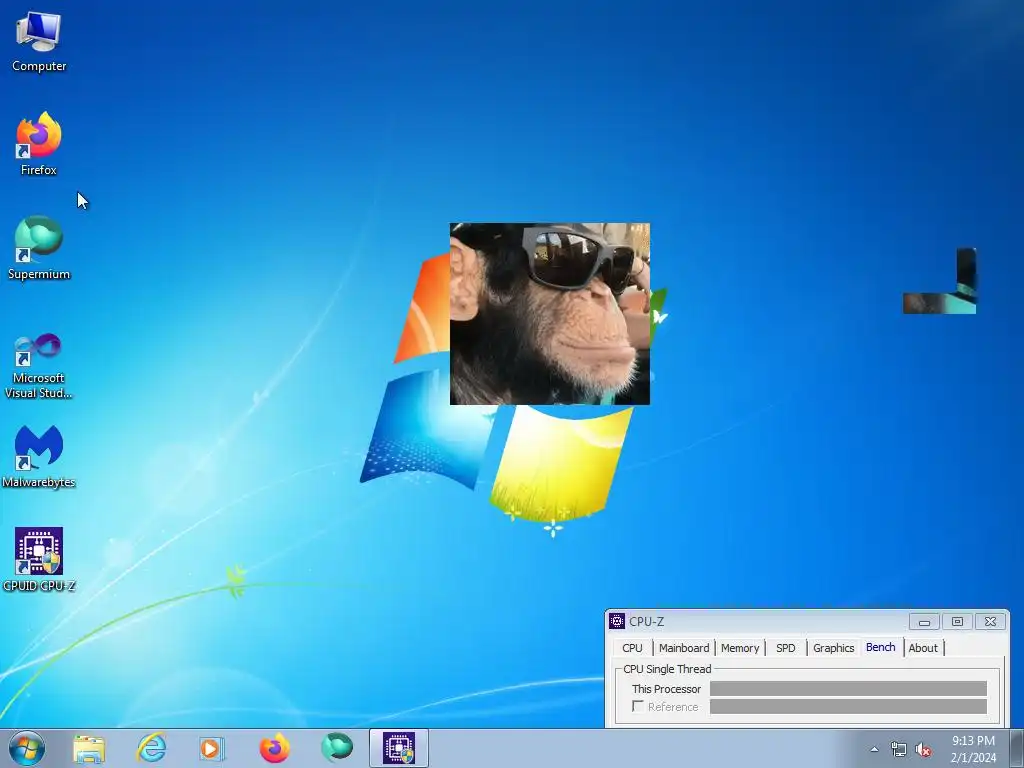Switch to the Memory tab in CPU-Z
Image resolution: width=1024 pixels, height=768 pixels.
coord(740,648)
